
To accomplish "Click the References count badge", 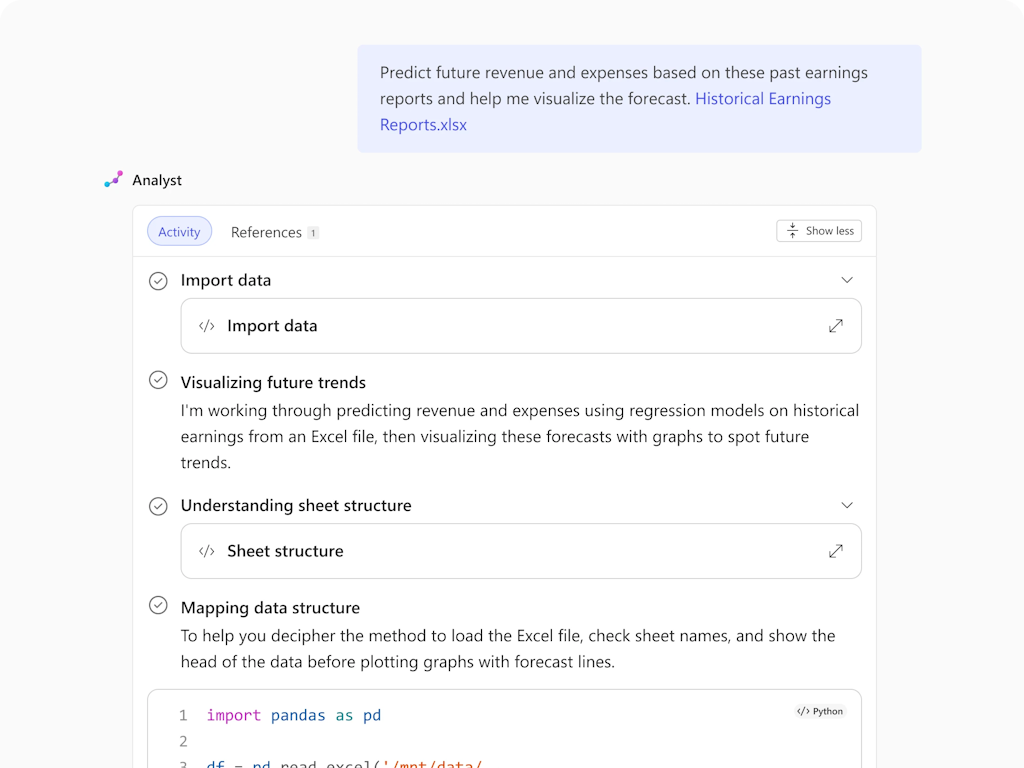I will click(313, 233).
